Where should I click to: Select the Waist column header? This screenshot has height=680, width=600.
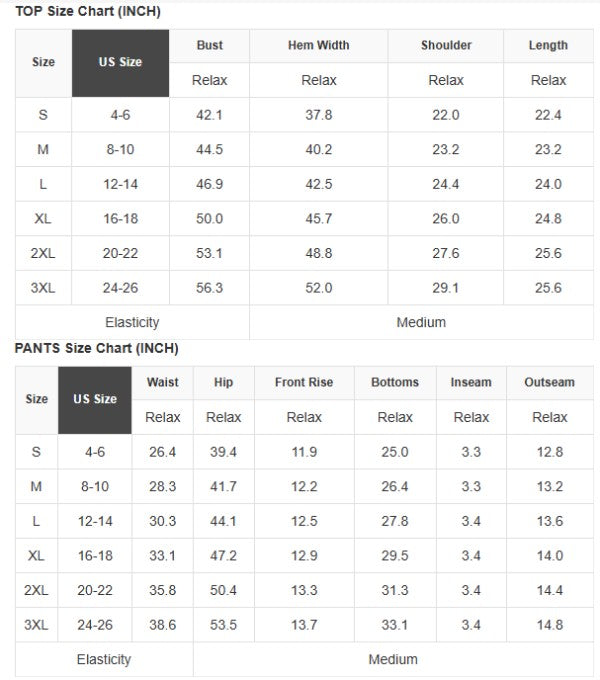163,382
